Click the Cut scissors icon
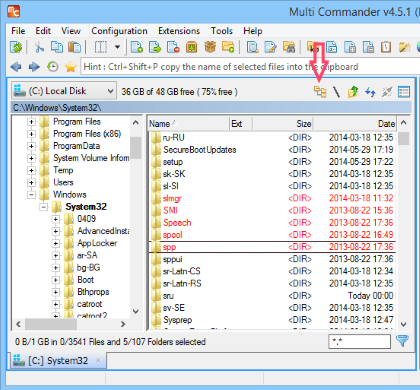420x390 pixels. (x=39, y=47)
